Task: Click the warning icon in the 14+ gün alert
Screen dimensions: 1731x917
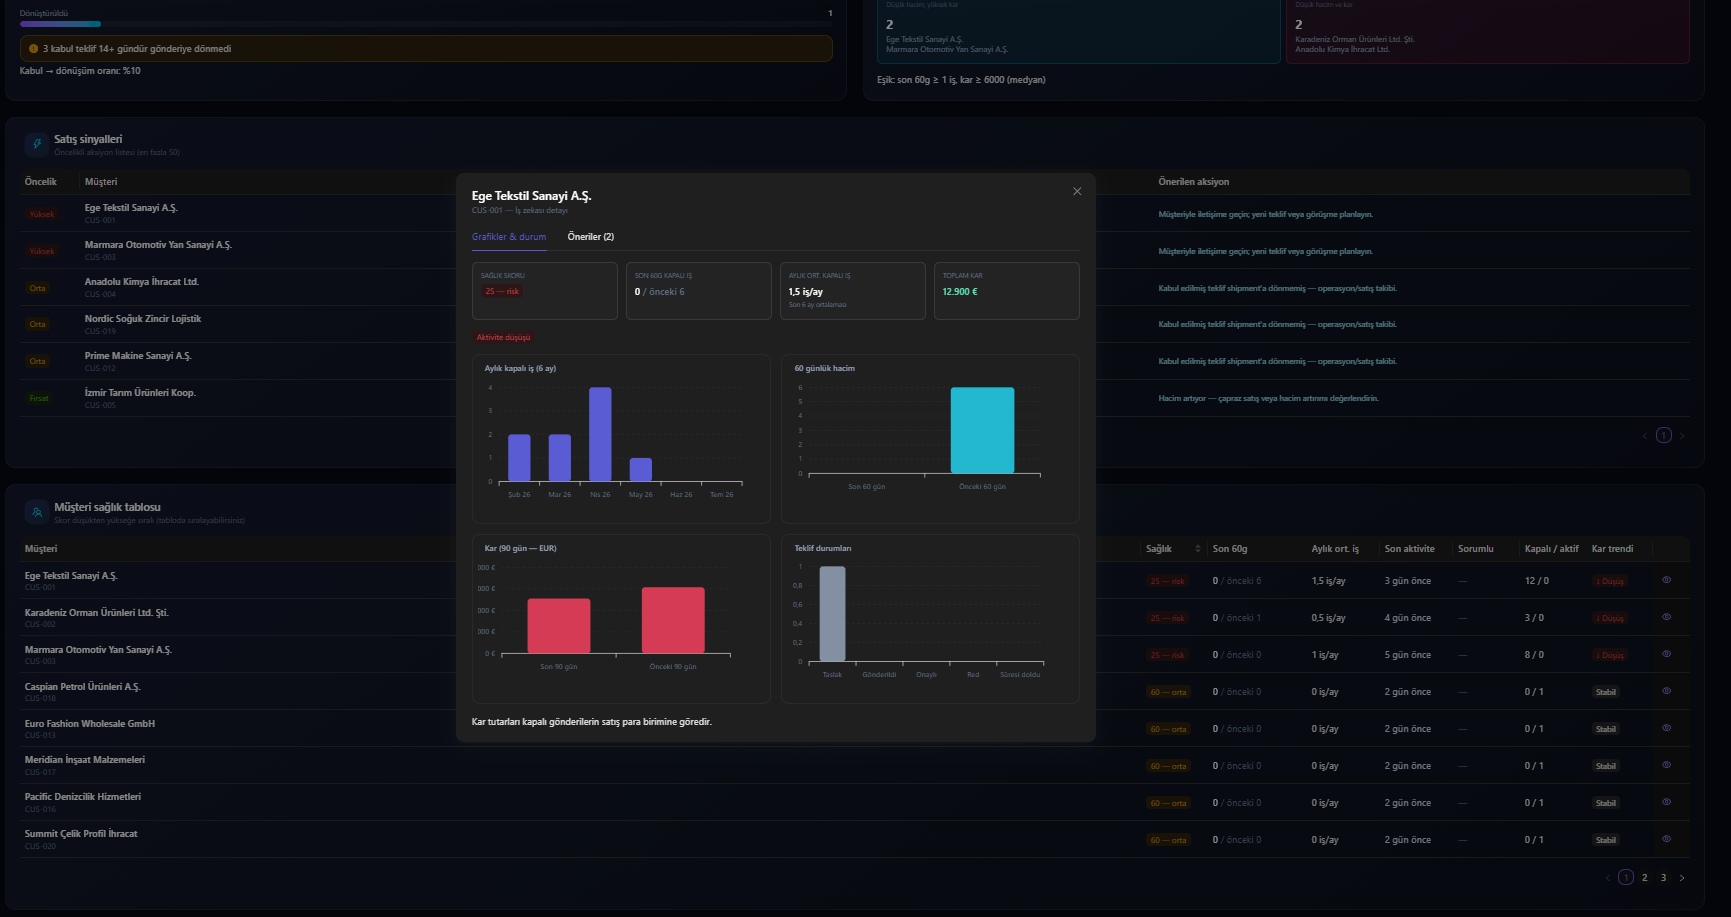Action: tap(33, 49)
